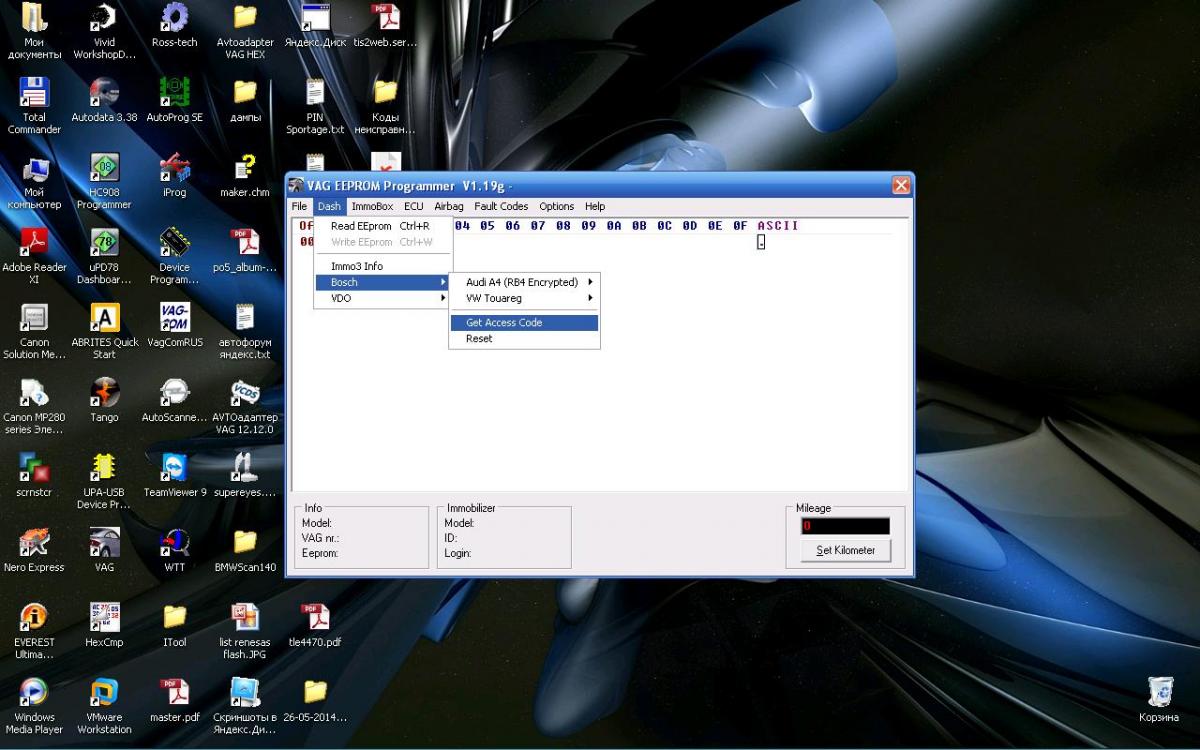Open the Help menu
Image resolution: width=1200 pixels, height=750 pixels.
[595, 206]
